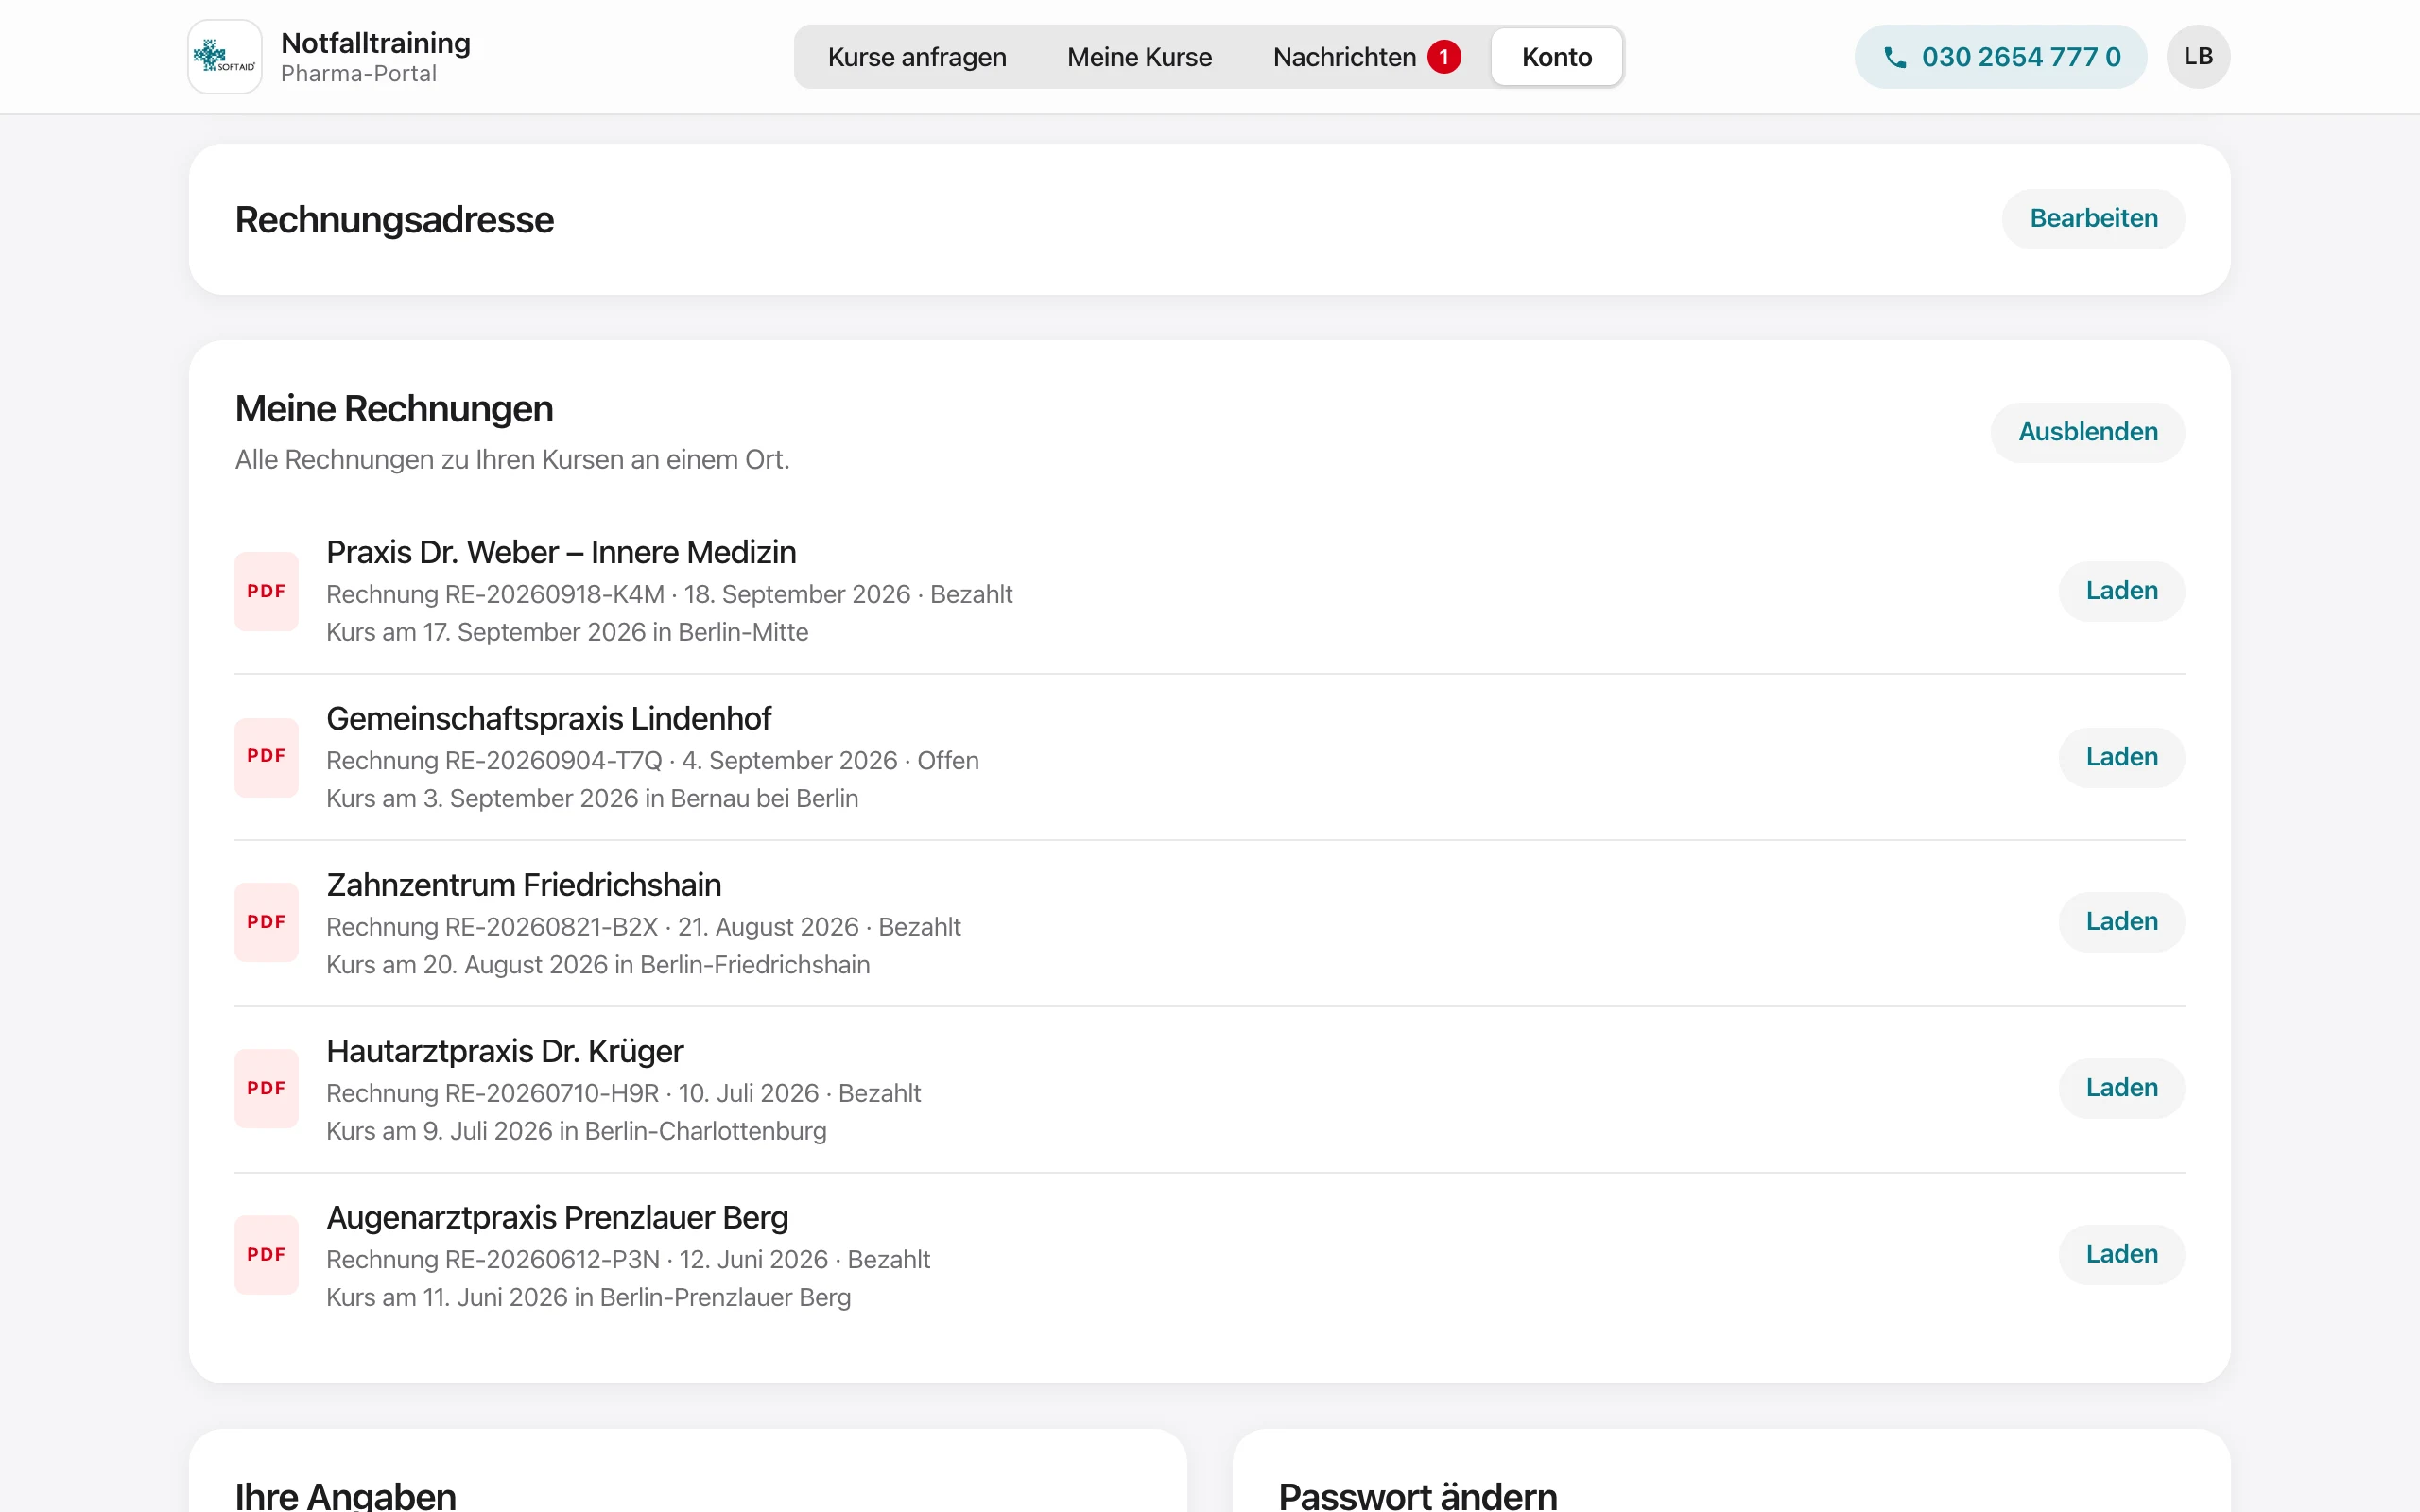Load invoice for Zahnzentrum Friedrichshain
2420x1512 pixels.
pos(2121,922)
